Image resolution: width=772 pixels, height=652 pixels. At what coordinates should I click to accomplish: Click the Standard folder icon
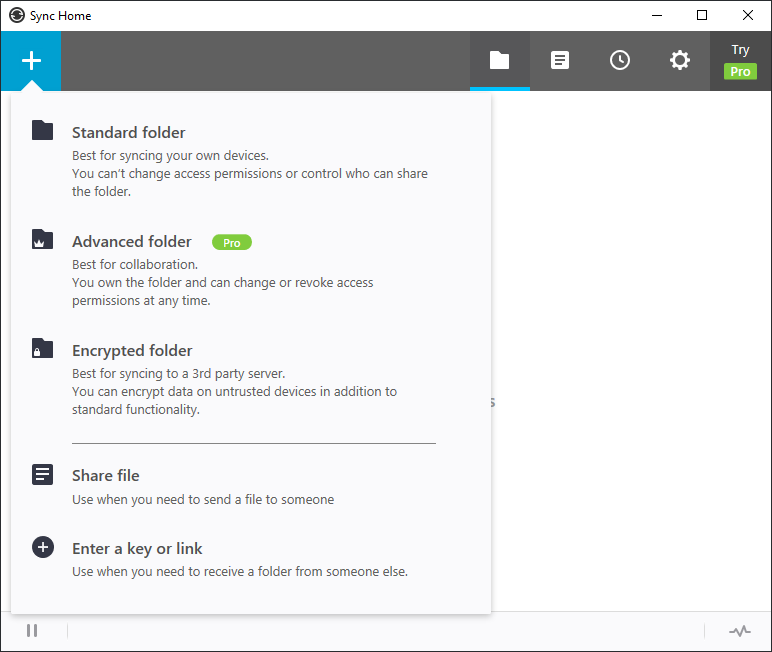pos(42,130)
